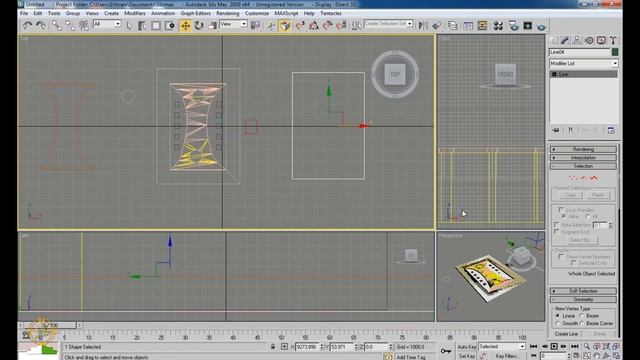Switch to the Utilities hammer panel tab

613,40
